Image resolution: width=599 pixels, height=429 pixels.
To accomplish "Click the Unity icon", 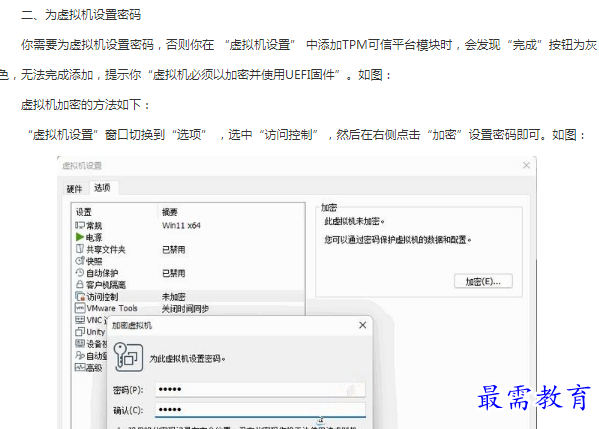I will point(80,332).
